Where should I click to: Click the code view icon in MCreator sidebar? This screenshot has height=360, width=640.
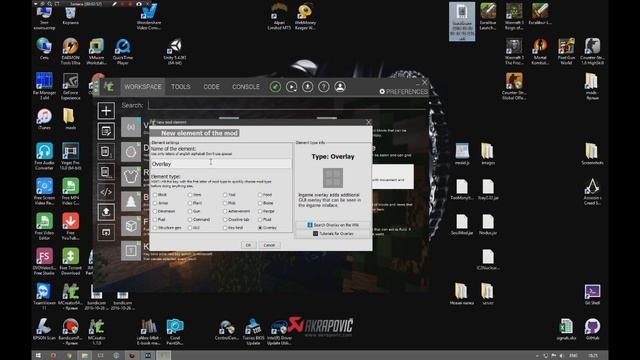106,192
